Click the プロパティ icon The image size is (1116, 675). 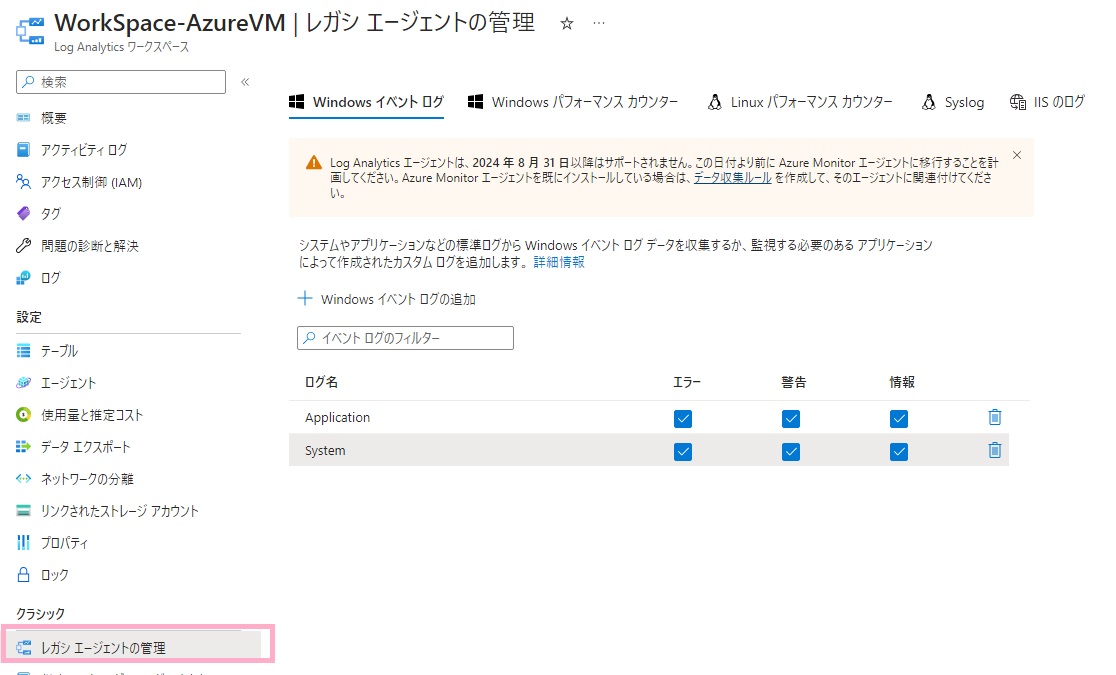[x=23, y=543]
